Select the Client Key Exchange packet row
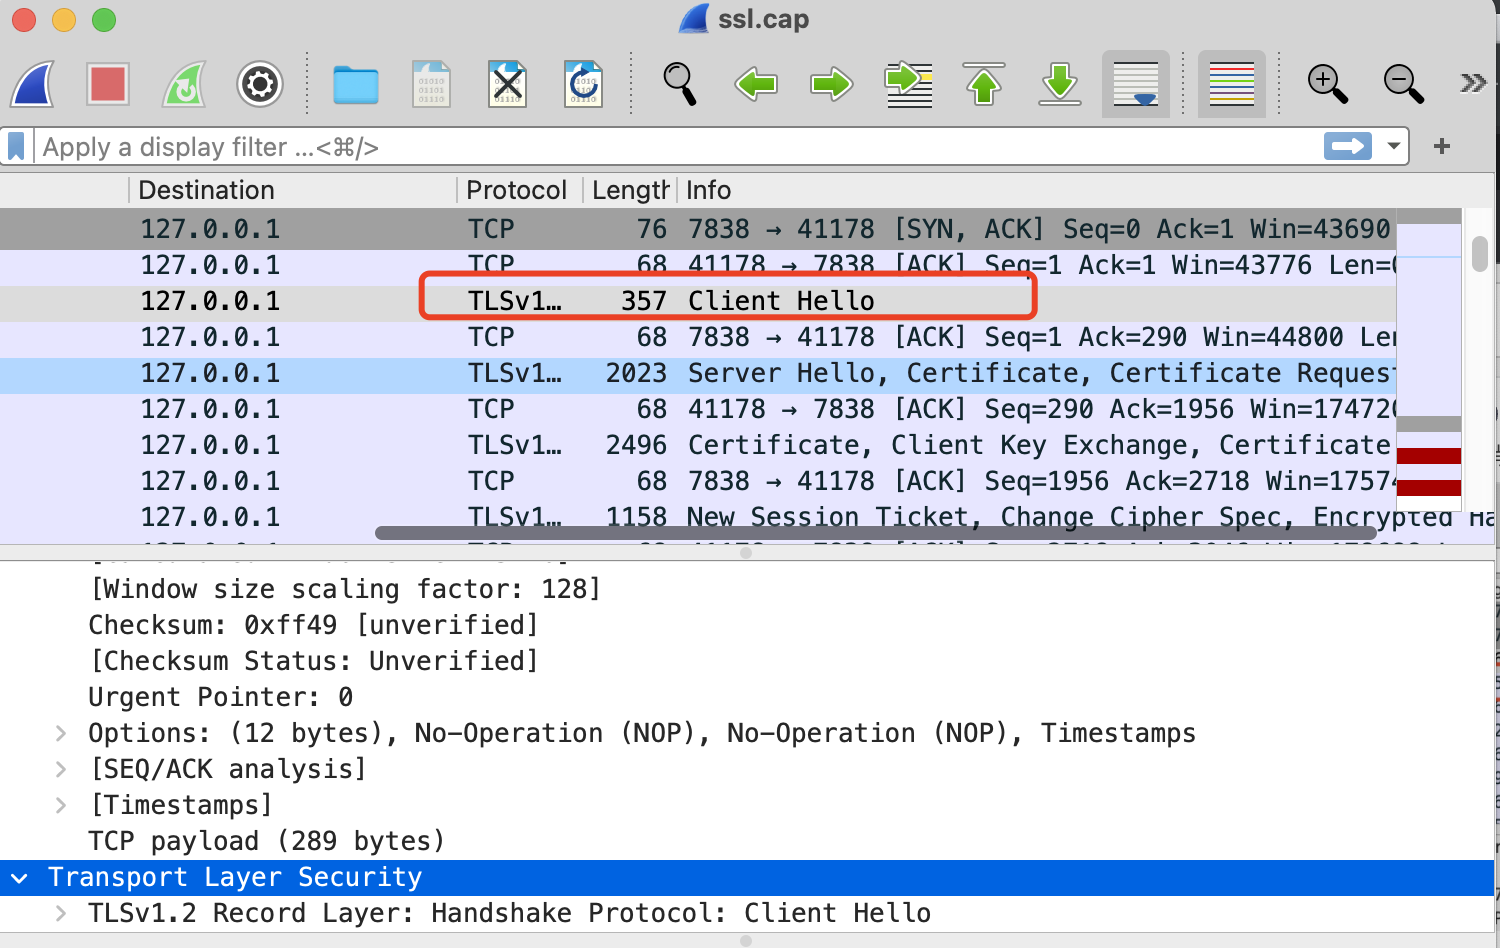Screen dimensions: 1500x948 698,445
